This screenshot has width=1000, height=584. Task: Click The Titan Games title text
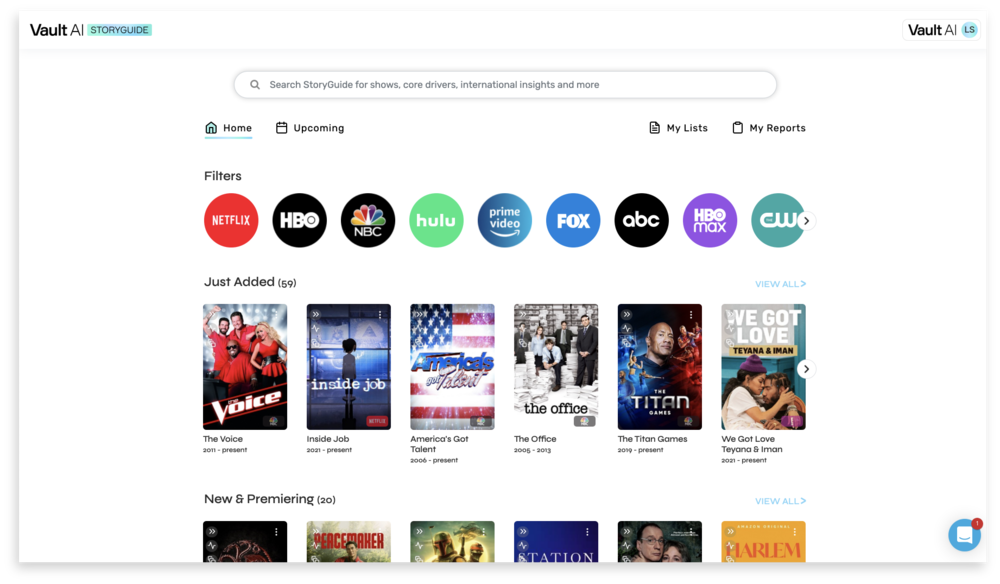[x=652, y=439]
